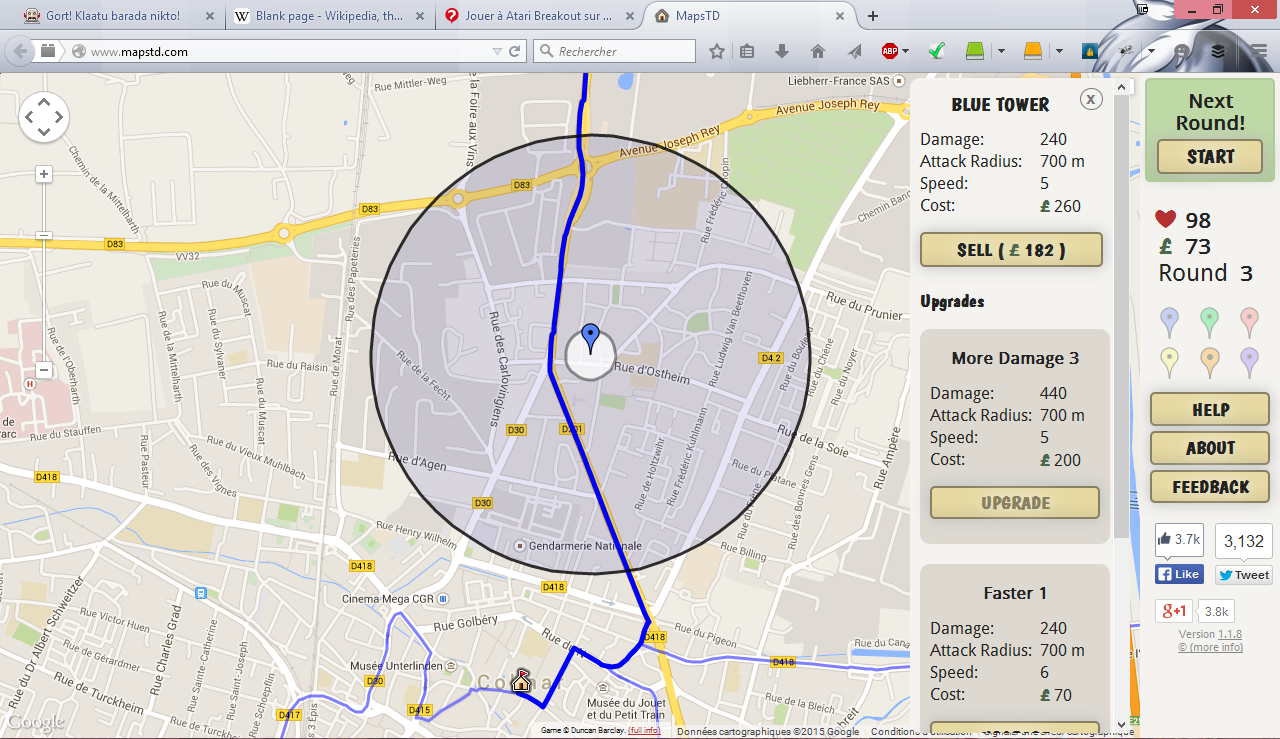The height and width of the screenshot is (739, 1280).
Task: Click the stacked layers toolbar icon
Action: 1218,51
